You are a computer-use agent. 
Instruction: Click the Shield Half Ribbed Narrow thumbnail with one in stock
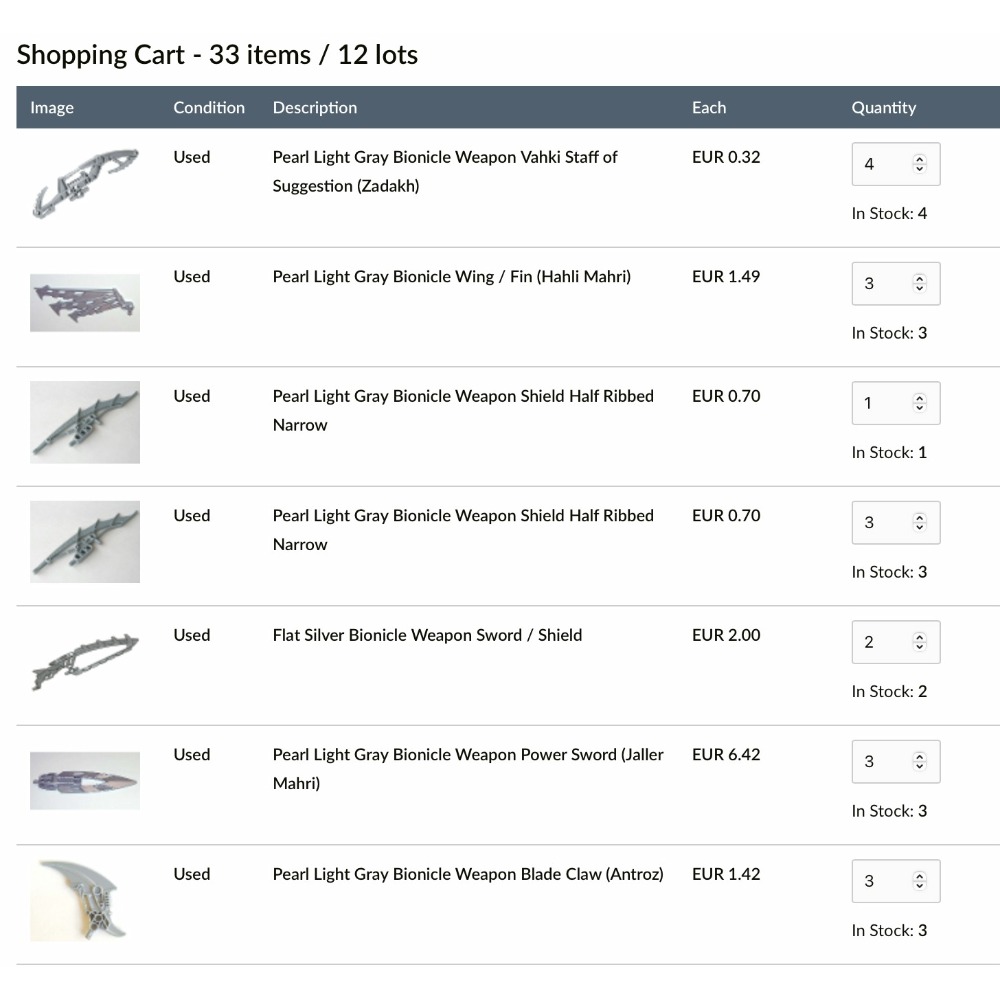[85, 422]
